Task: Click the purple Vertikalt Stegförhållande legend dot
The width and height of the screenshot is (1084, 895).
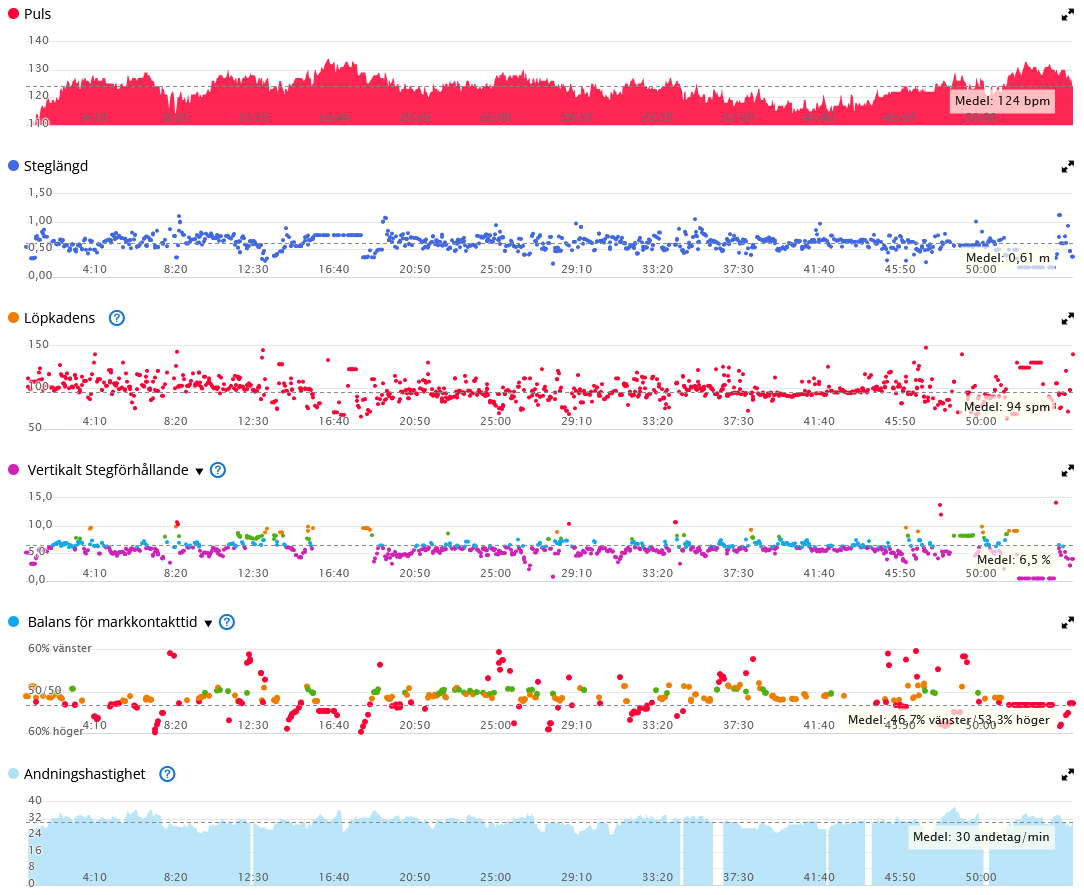Action: click(x=13, y=470)
